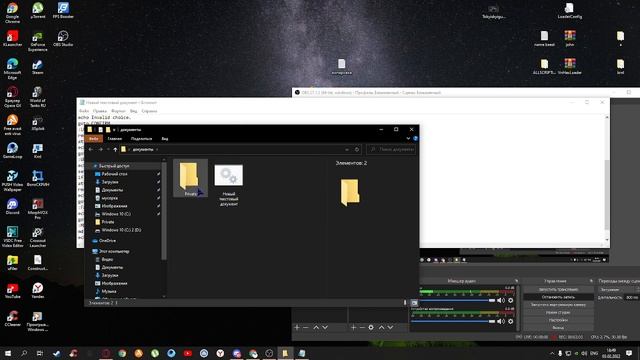Expand the Explorer ribbon chevron

[408, 139]
